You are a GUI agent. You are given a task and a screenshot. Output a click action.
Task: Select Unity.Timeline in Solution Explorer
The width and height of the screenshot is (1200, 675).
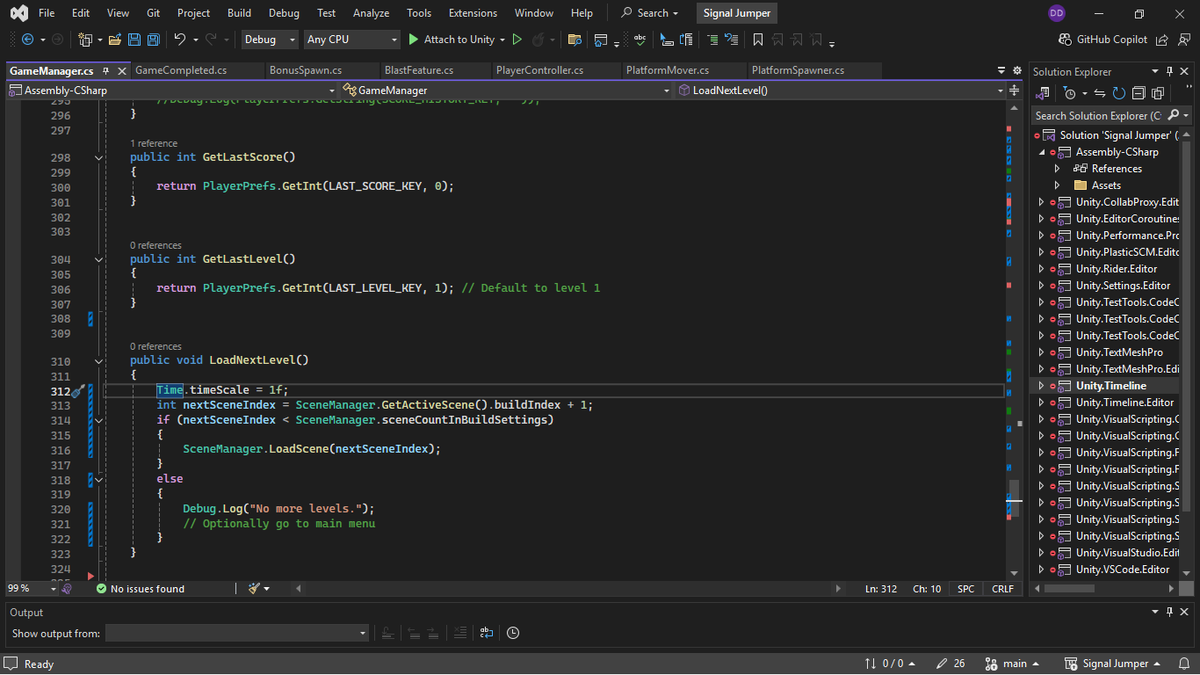tap(1111, 385)
